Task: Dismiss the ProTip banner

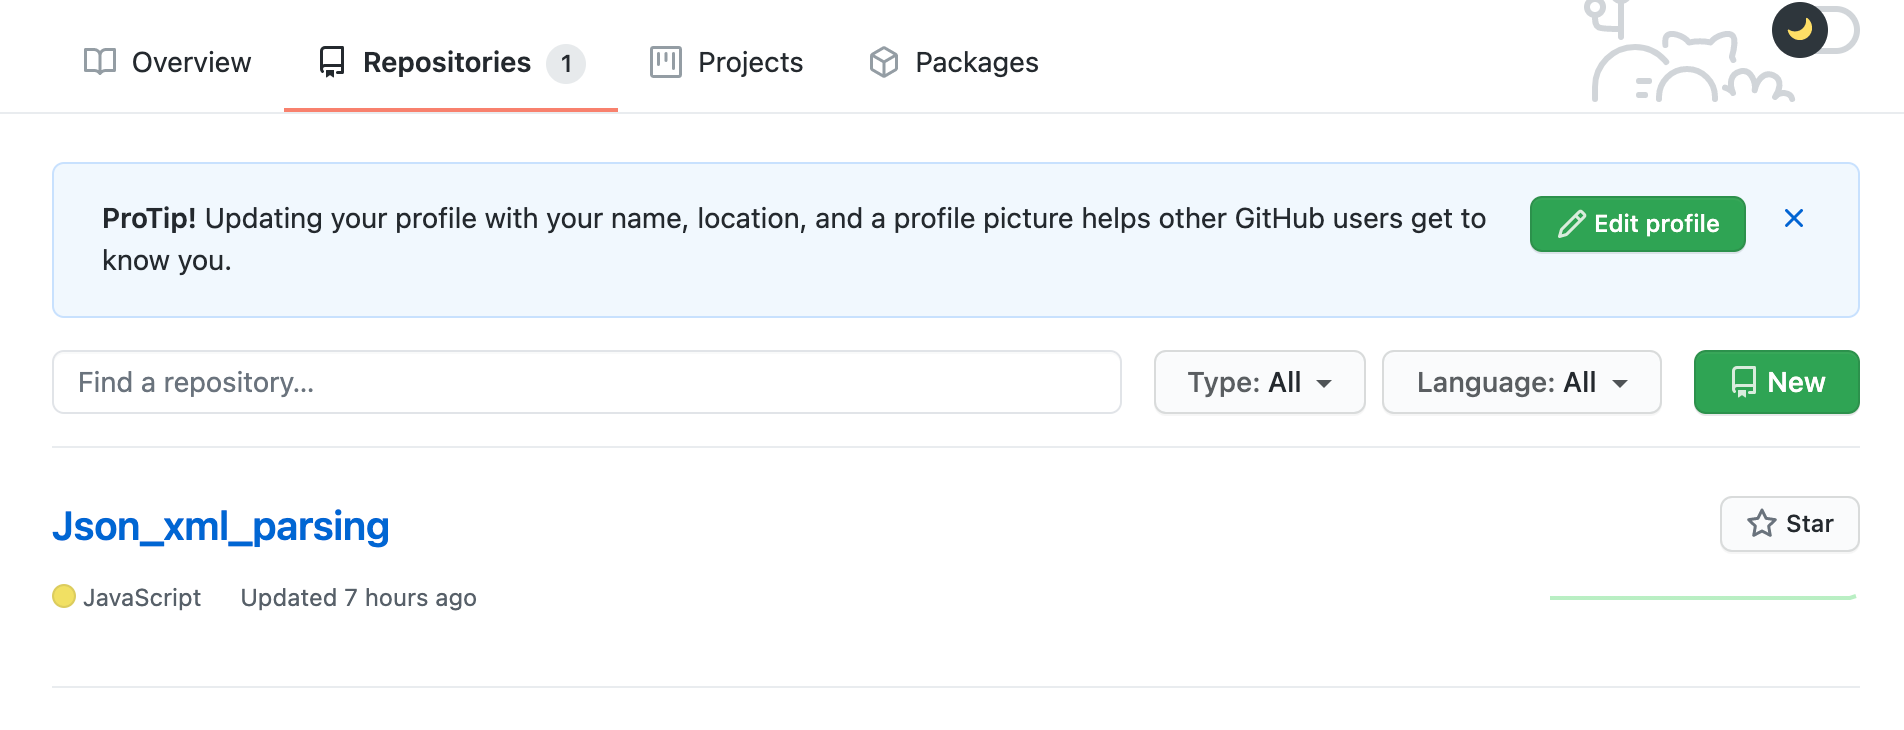Action: pos(1794,218)
